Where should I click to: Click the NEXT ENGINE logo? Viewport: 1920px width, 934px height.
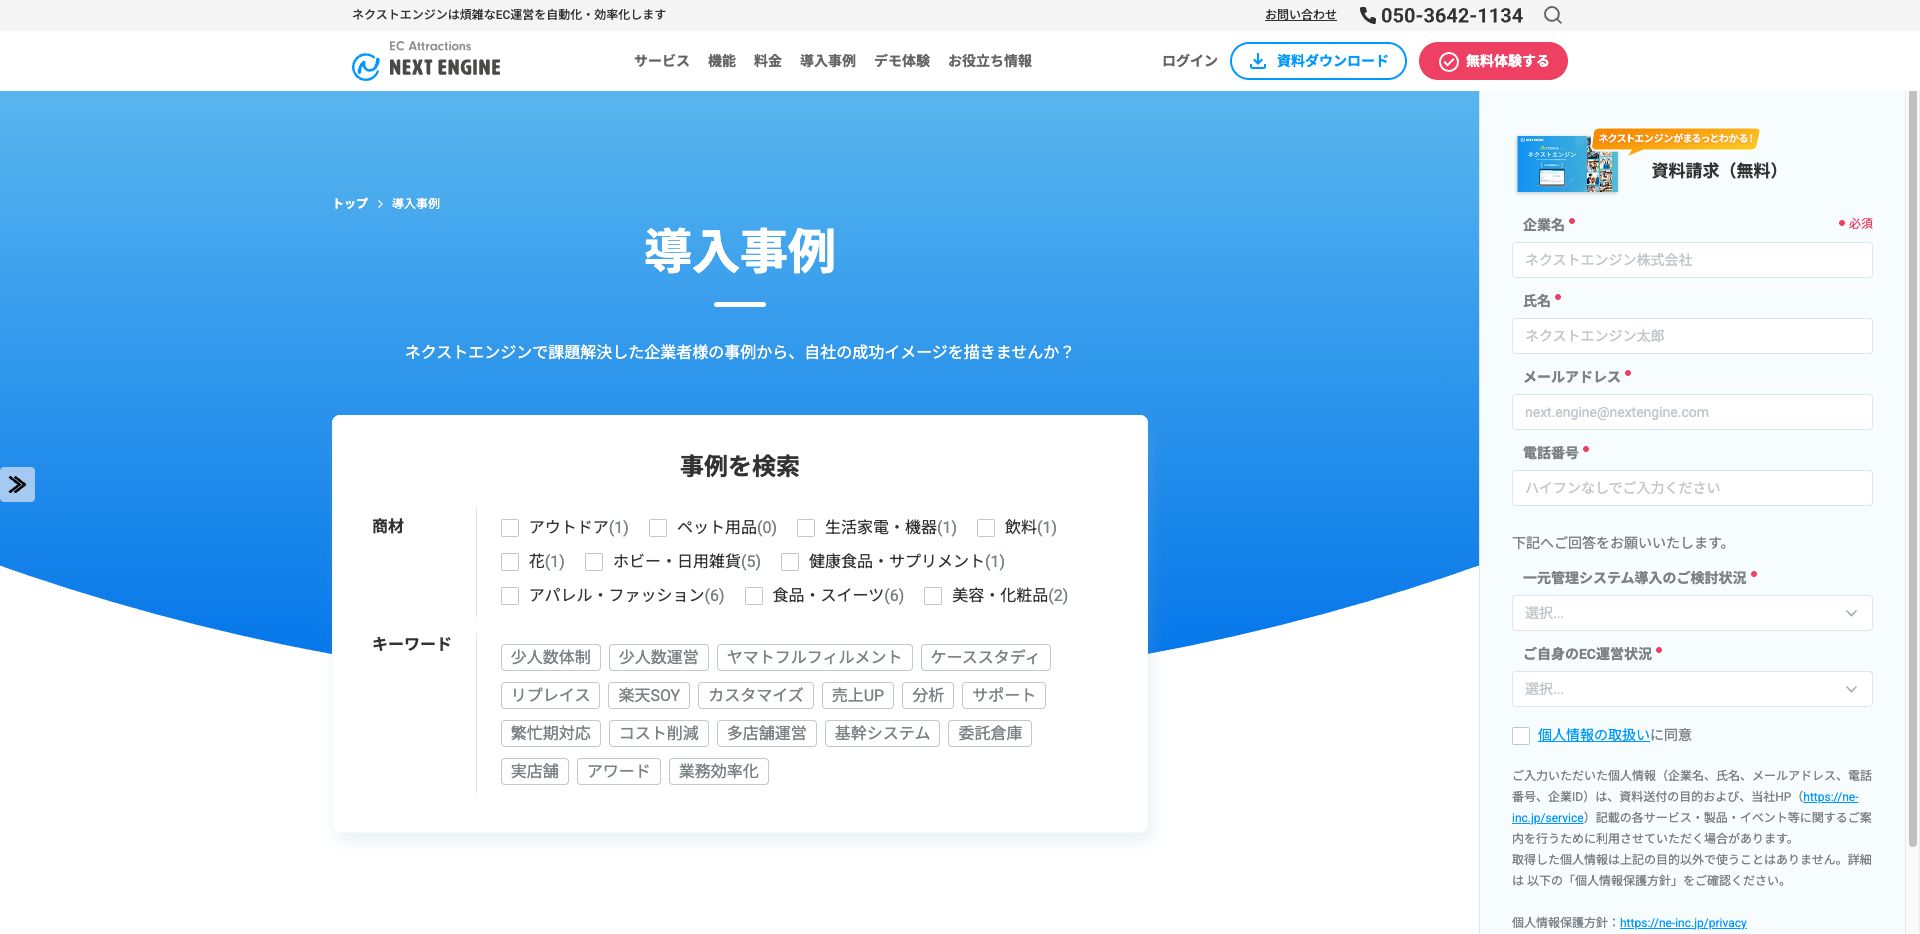click(x=427, y=61)
